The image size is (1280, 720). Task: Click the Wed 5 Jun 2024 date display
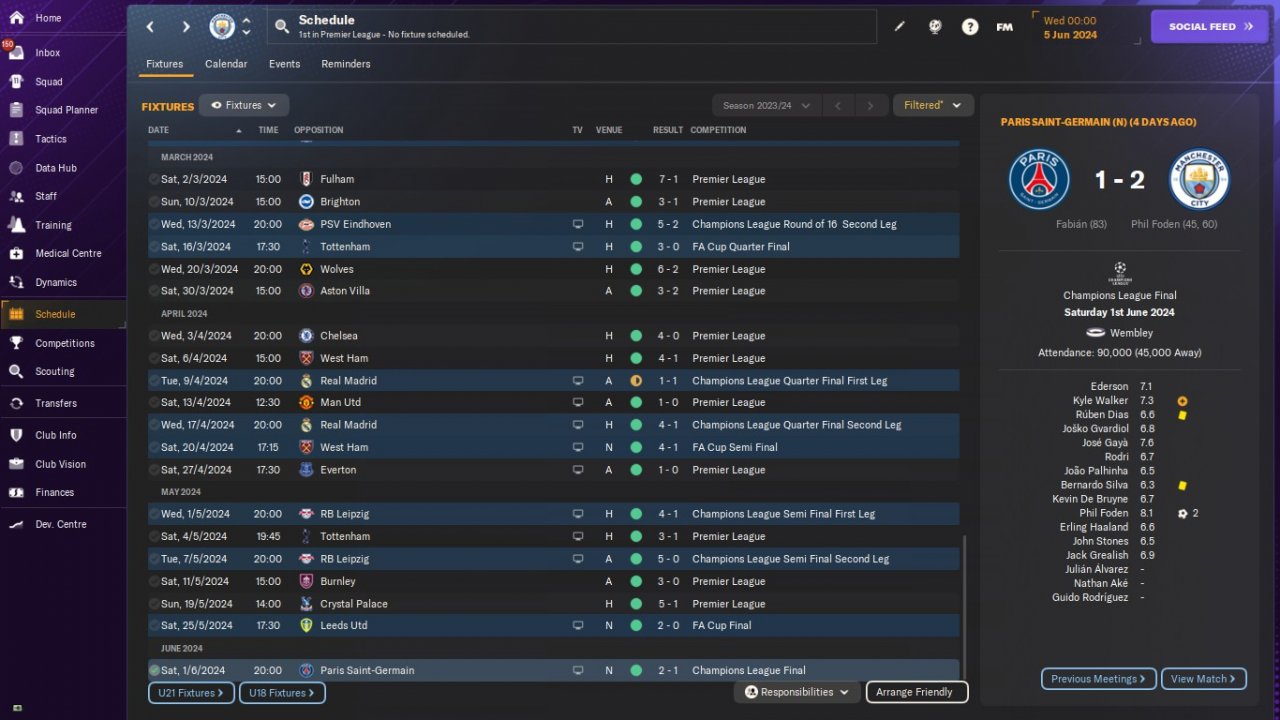pyautogui.click(x=1070, y=27)
